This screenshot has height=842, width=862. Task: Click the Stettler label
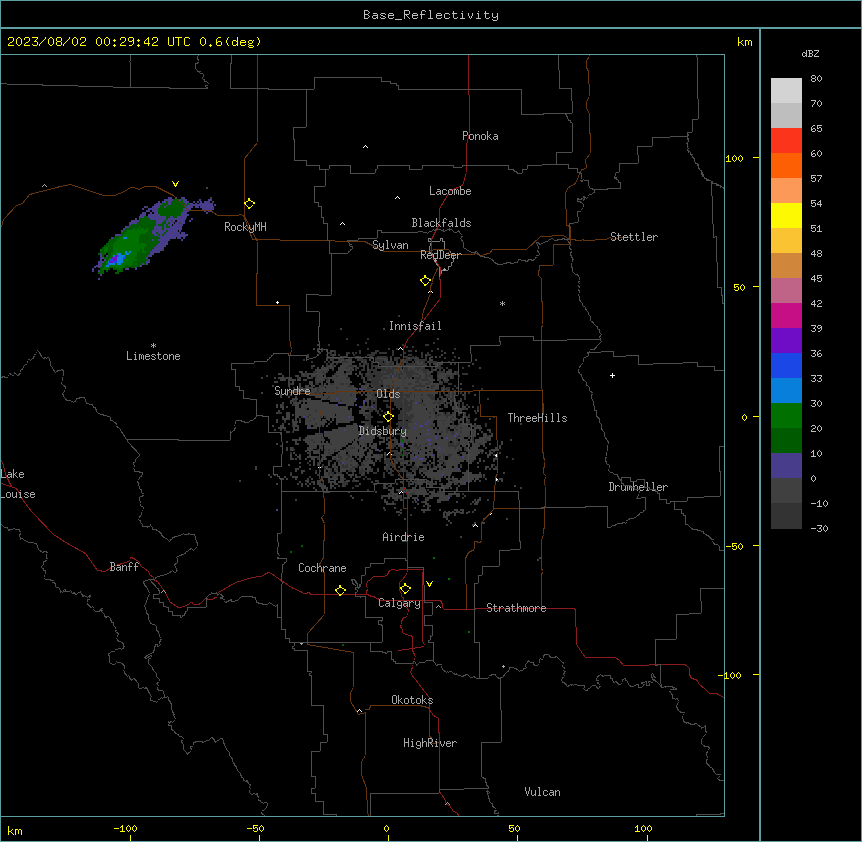[x=634, y=237]
